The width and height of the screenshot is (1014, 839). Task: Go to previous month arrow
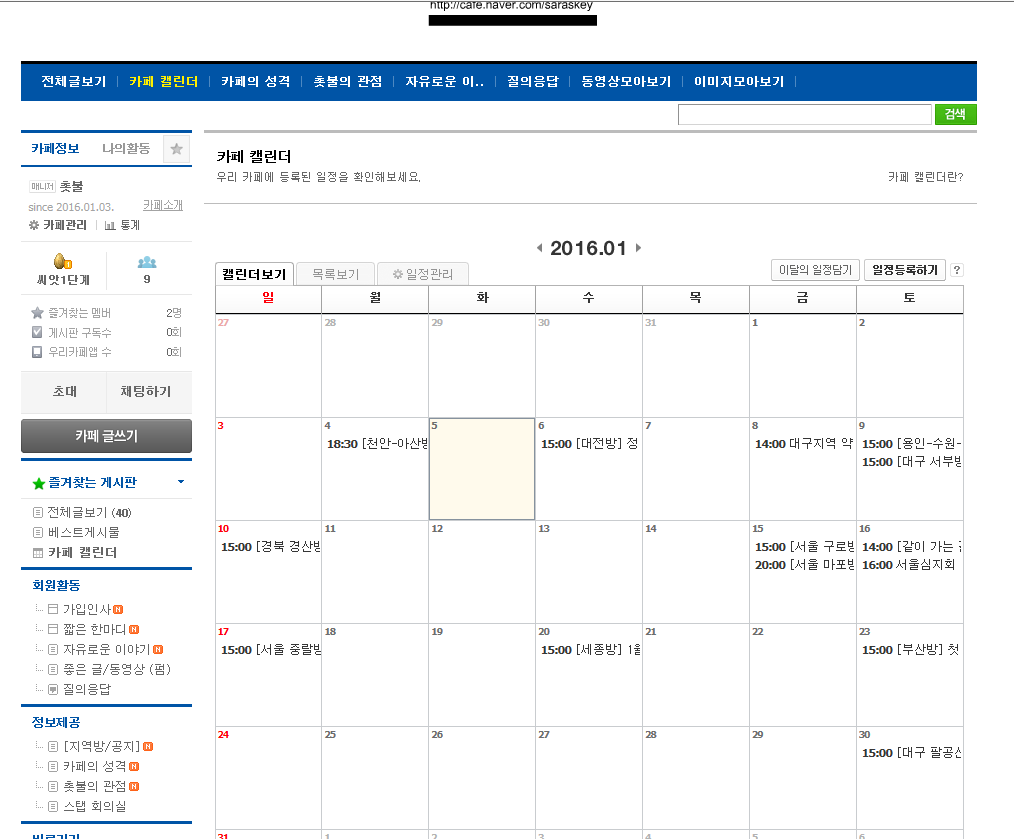pos(539,248)
